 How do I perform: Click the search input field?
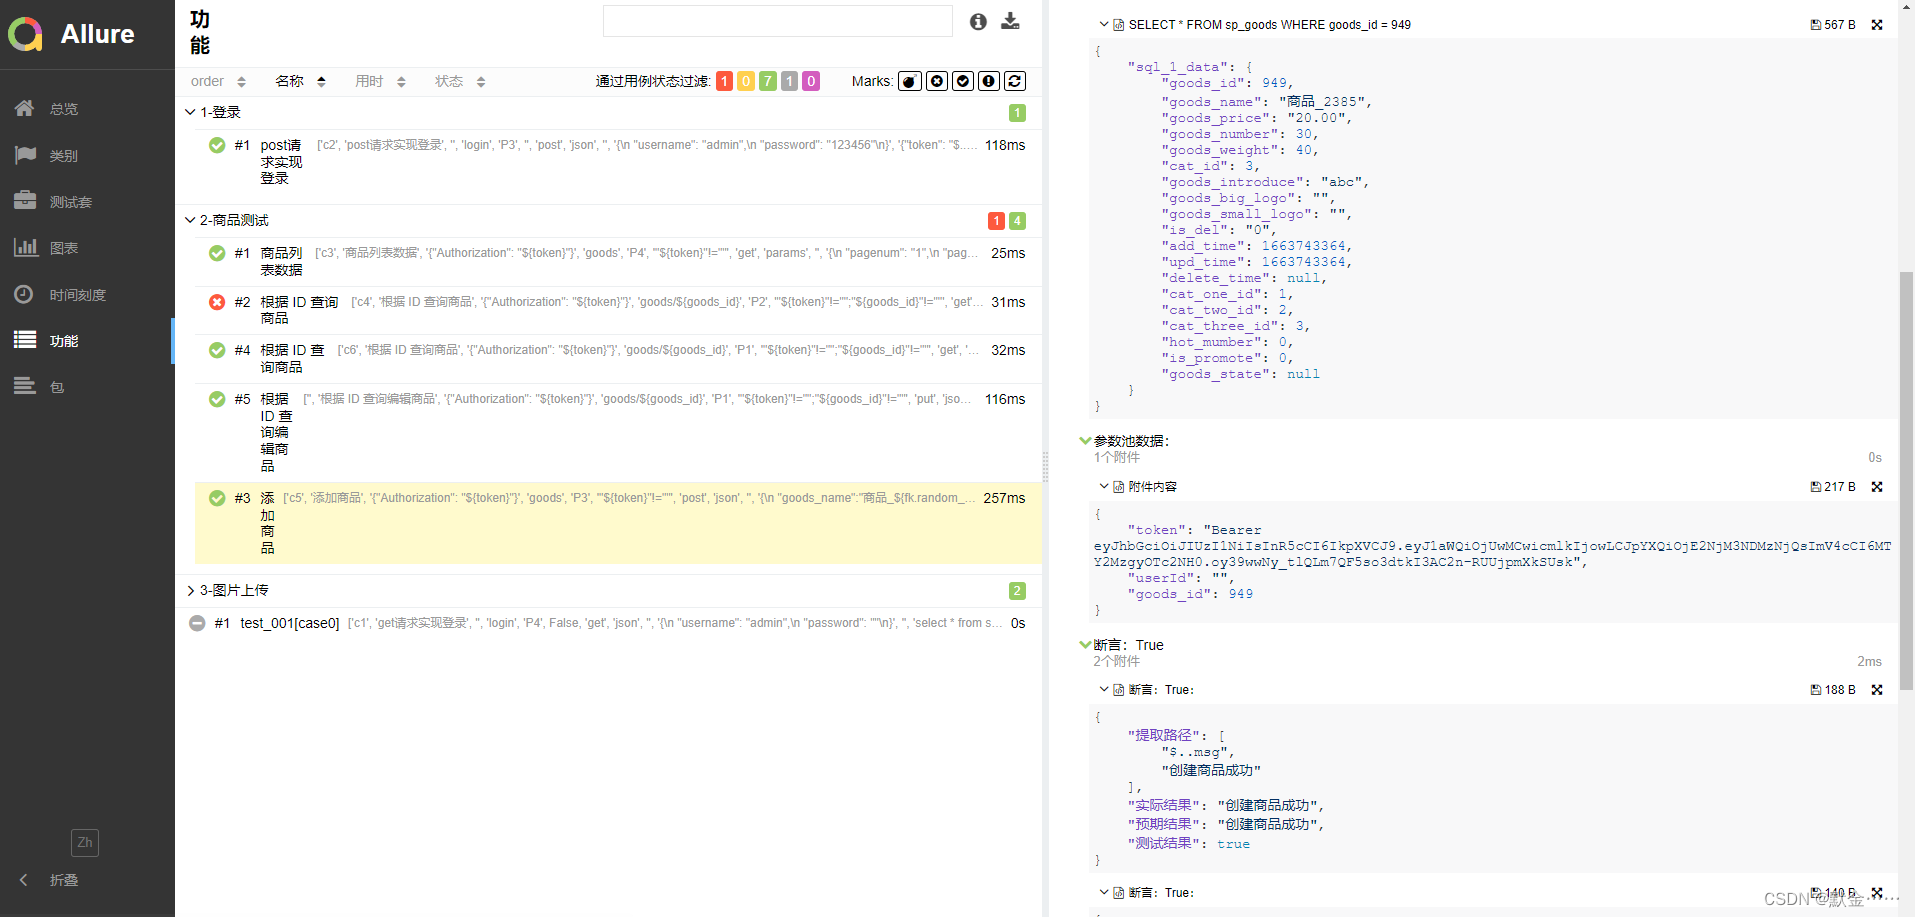coord(777,21)
